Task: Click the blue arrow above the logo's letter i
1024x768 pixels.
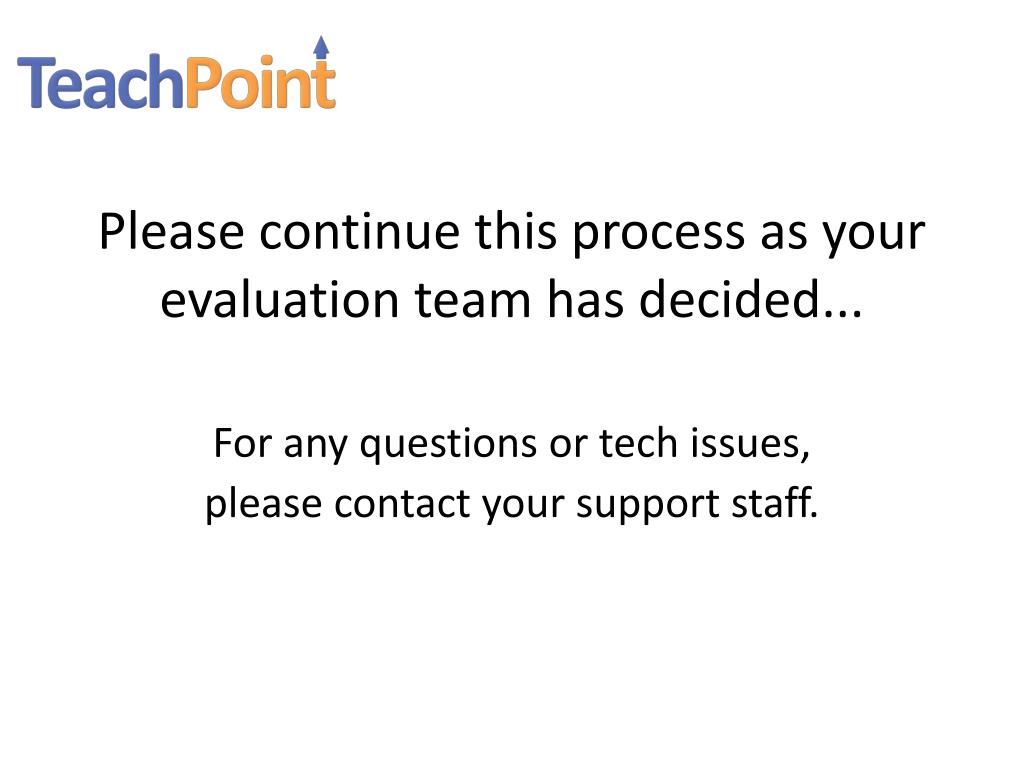Action: (321, 45)
